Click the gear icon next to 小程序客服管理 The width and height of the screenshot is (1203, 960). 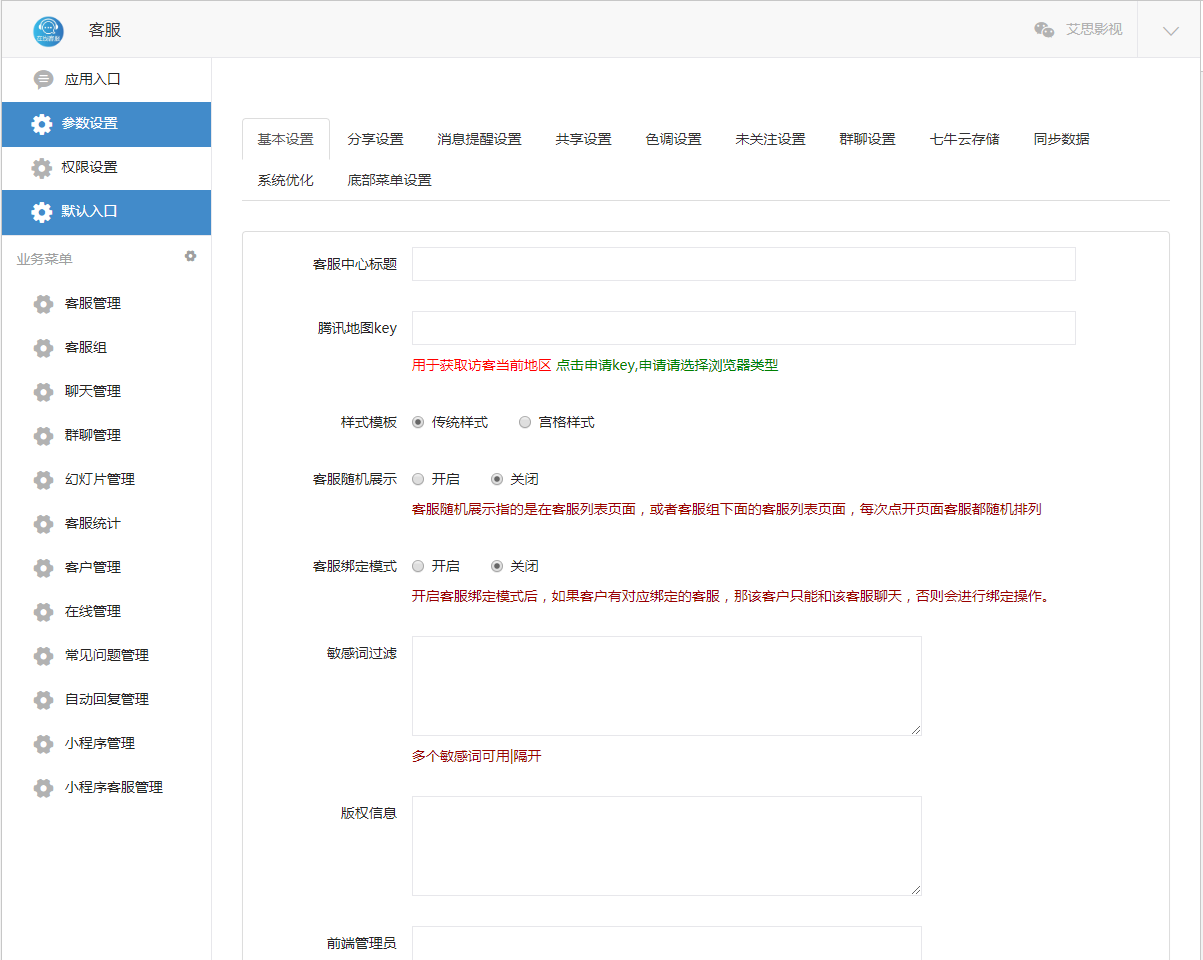[x=43, y=788]
